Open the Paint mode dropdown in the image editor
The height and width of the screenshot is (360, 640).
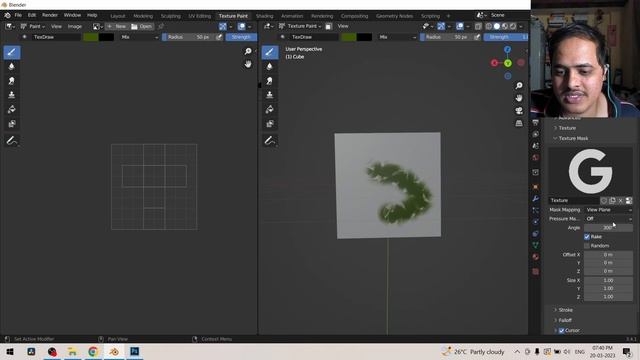coord(33,27)
